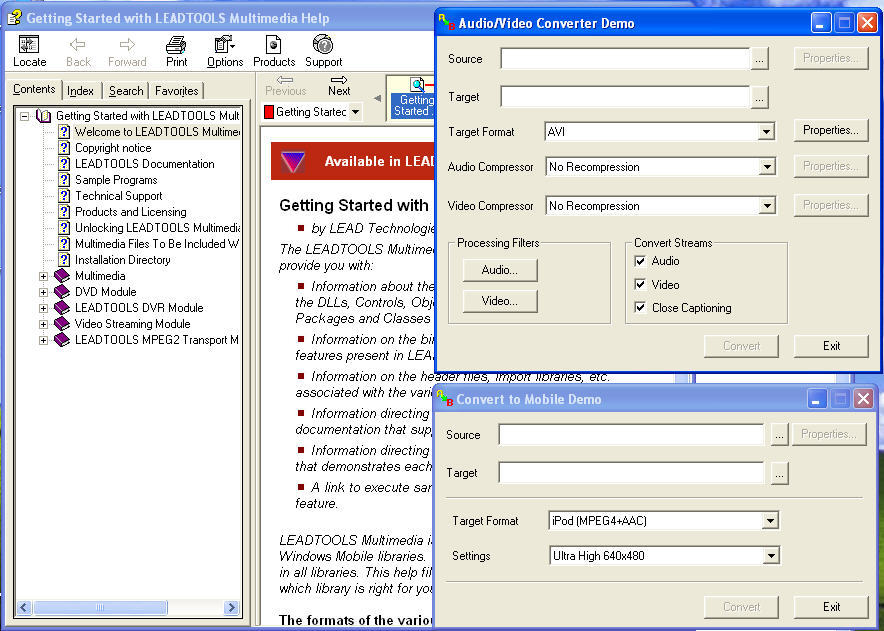Click the small left arrow beside Getting Started tab
This screenshot has width=884, height=631.
[x=377, y=98]
